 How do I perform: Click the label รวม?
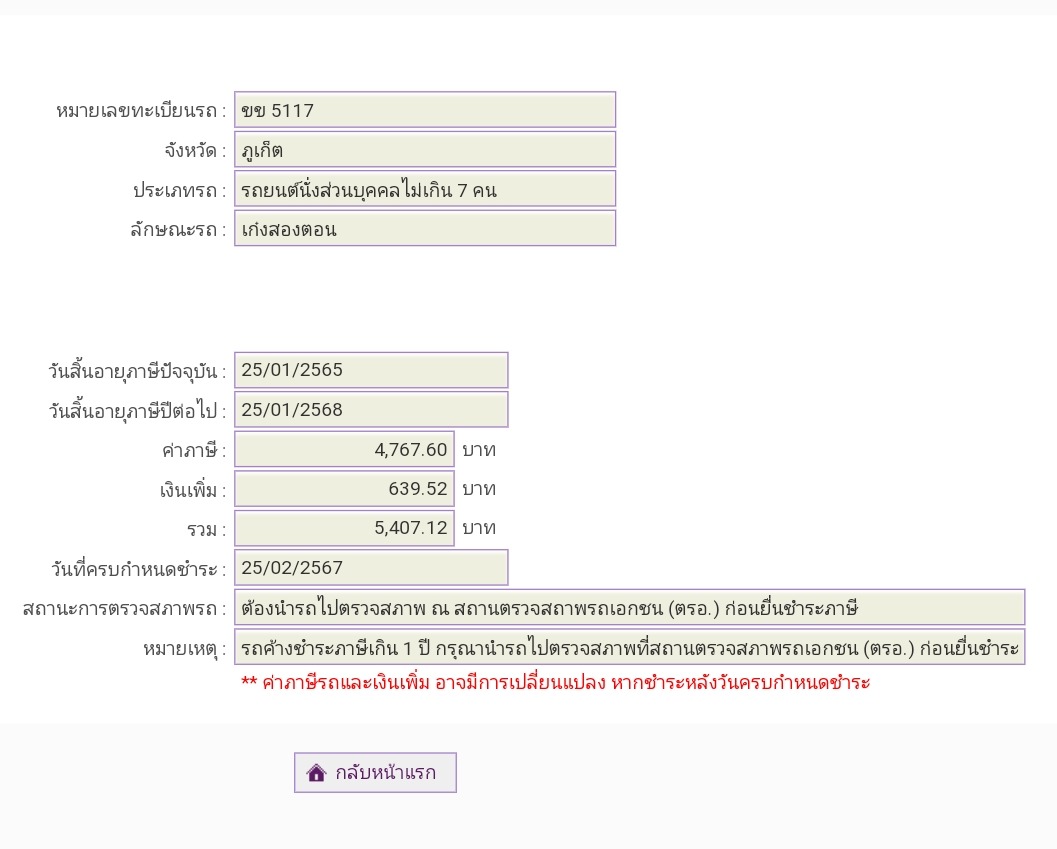click(x=206, y=530)
